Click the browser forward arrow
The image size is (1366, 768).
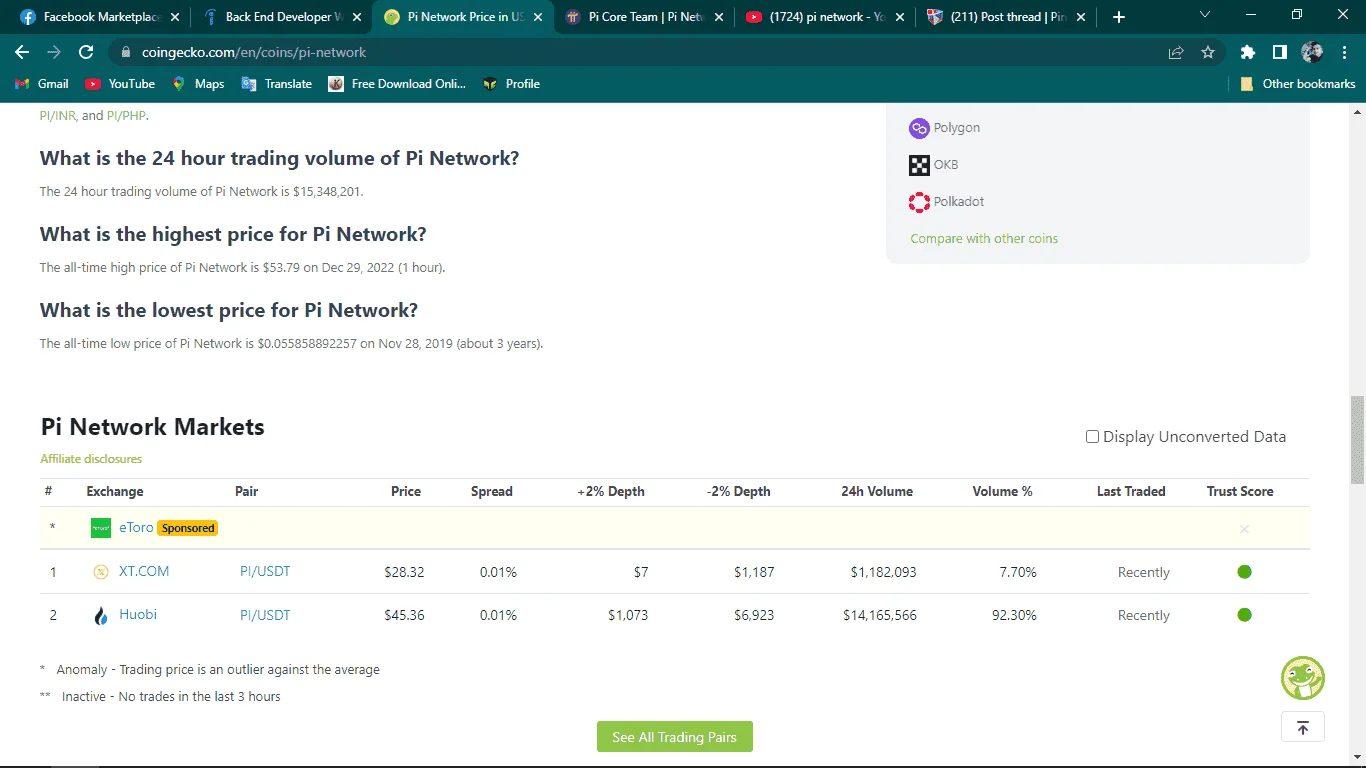(54, 52)
